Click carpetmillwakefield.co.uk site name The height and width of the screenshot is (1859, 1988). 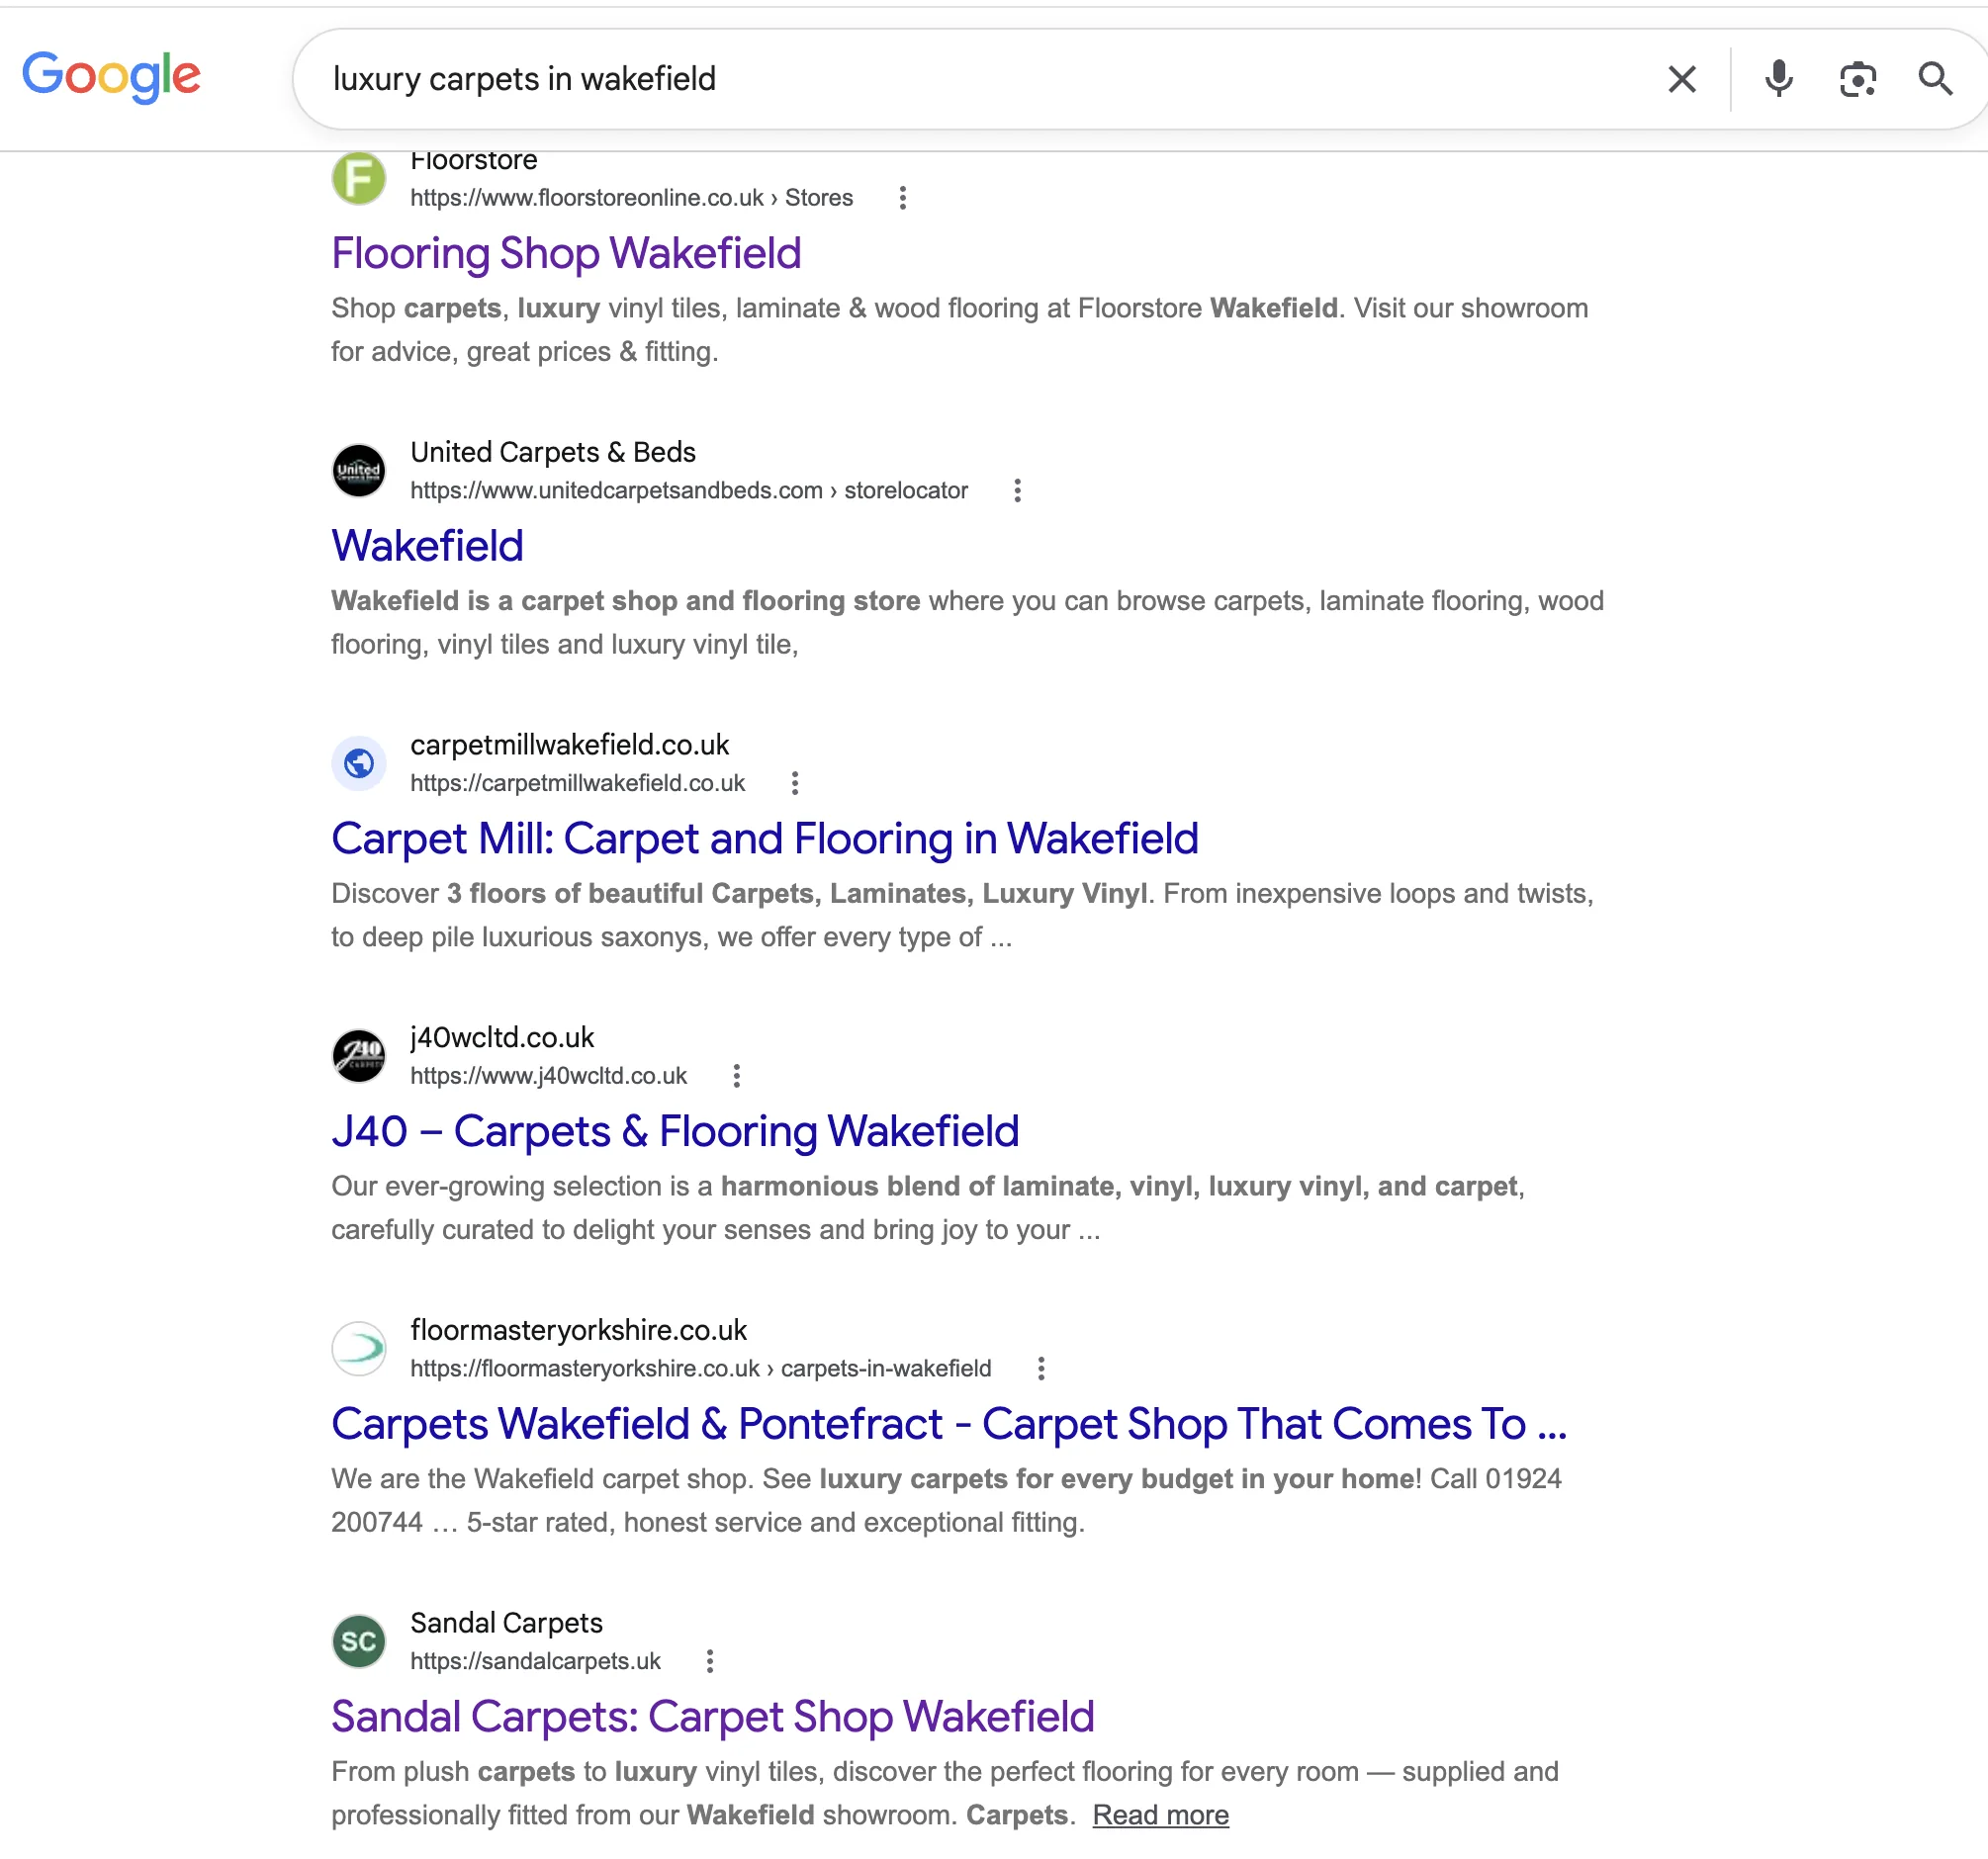pos(570,745)
